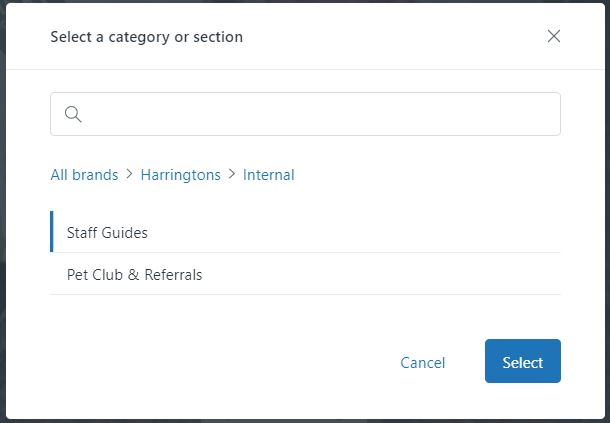Go to All brands breadcrumb
Screen dimensions: 610x423
click(x=84, y=175)
